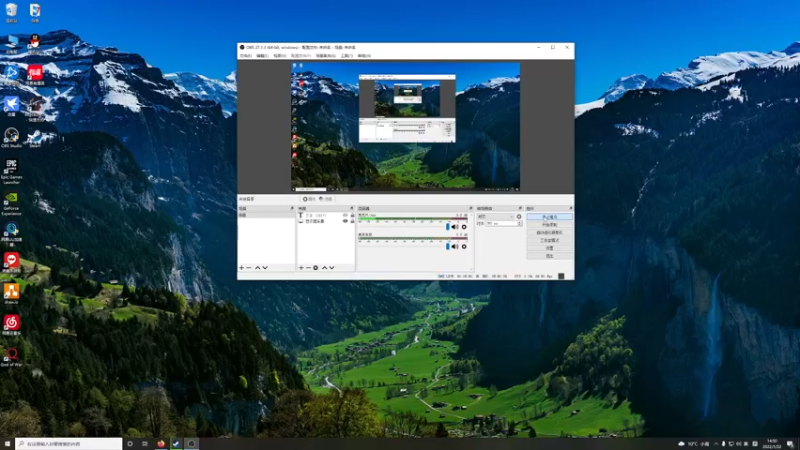Open the Tools menu in OBS
The height and width of the screenshot is (450, 800).
(347, 56)
